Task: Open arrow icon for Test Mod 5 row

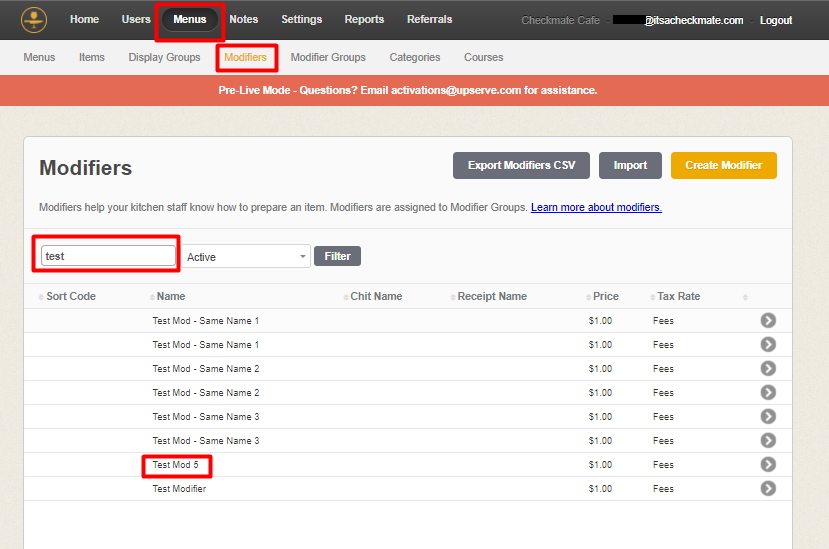Action: pyautogui.click(x=768, y=465)
